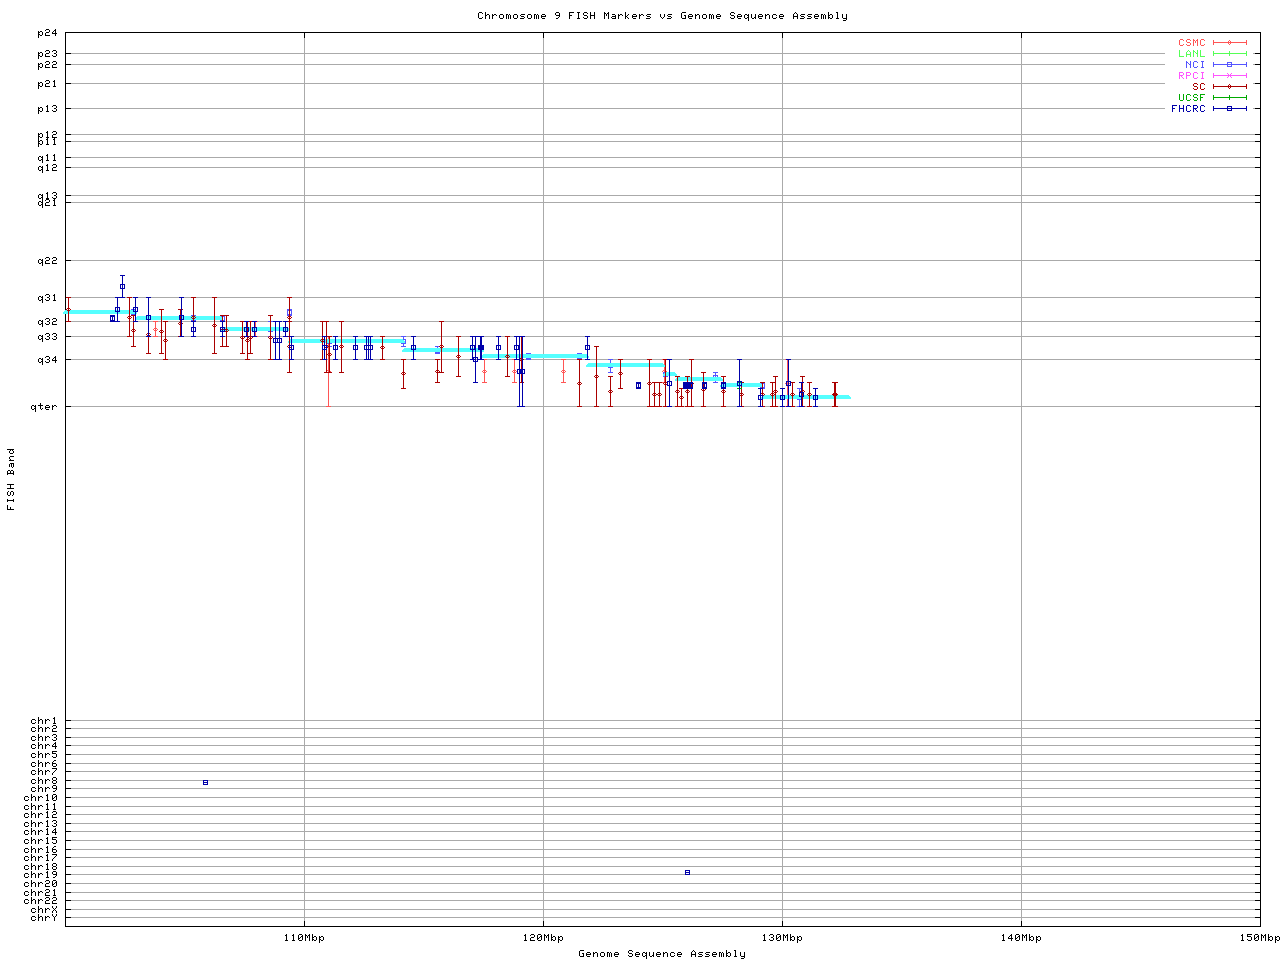Click the qter band label

click(x=44, y=406)
